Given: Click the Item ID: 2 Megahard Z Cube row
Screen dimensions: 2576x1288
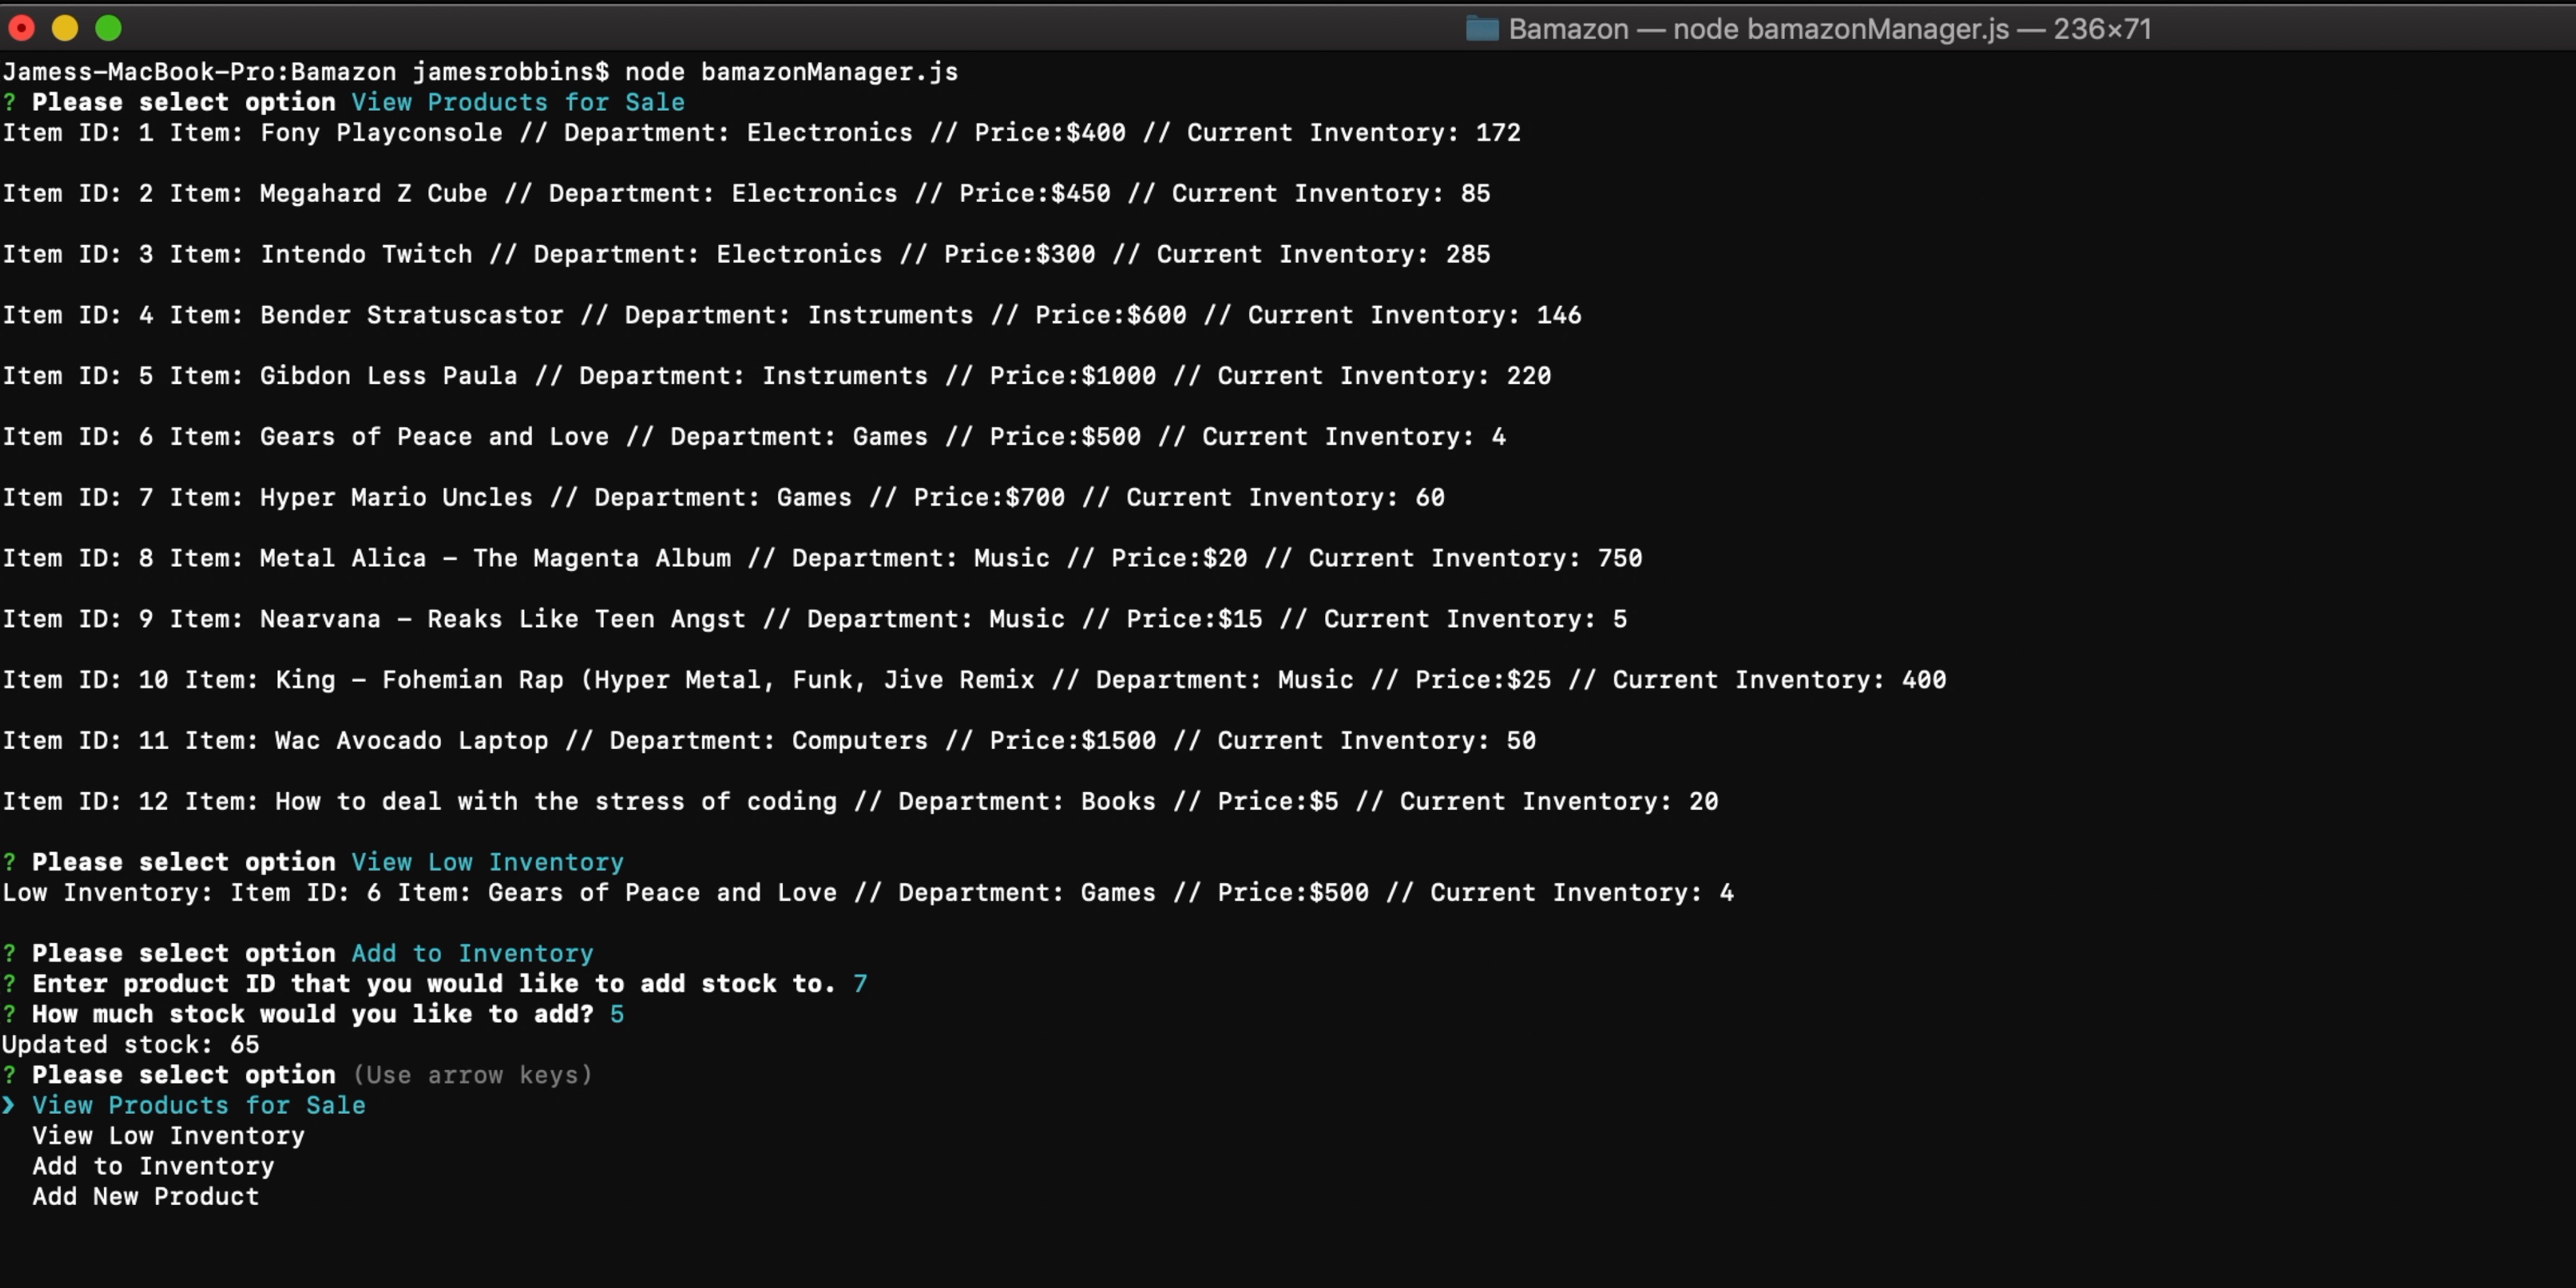Looking at the screenshot, I should (x=746, y=193).
